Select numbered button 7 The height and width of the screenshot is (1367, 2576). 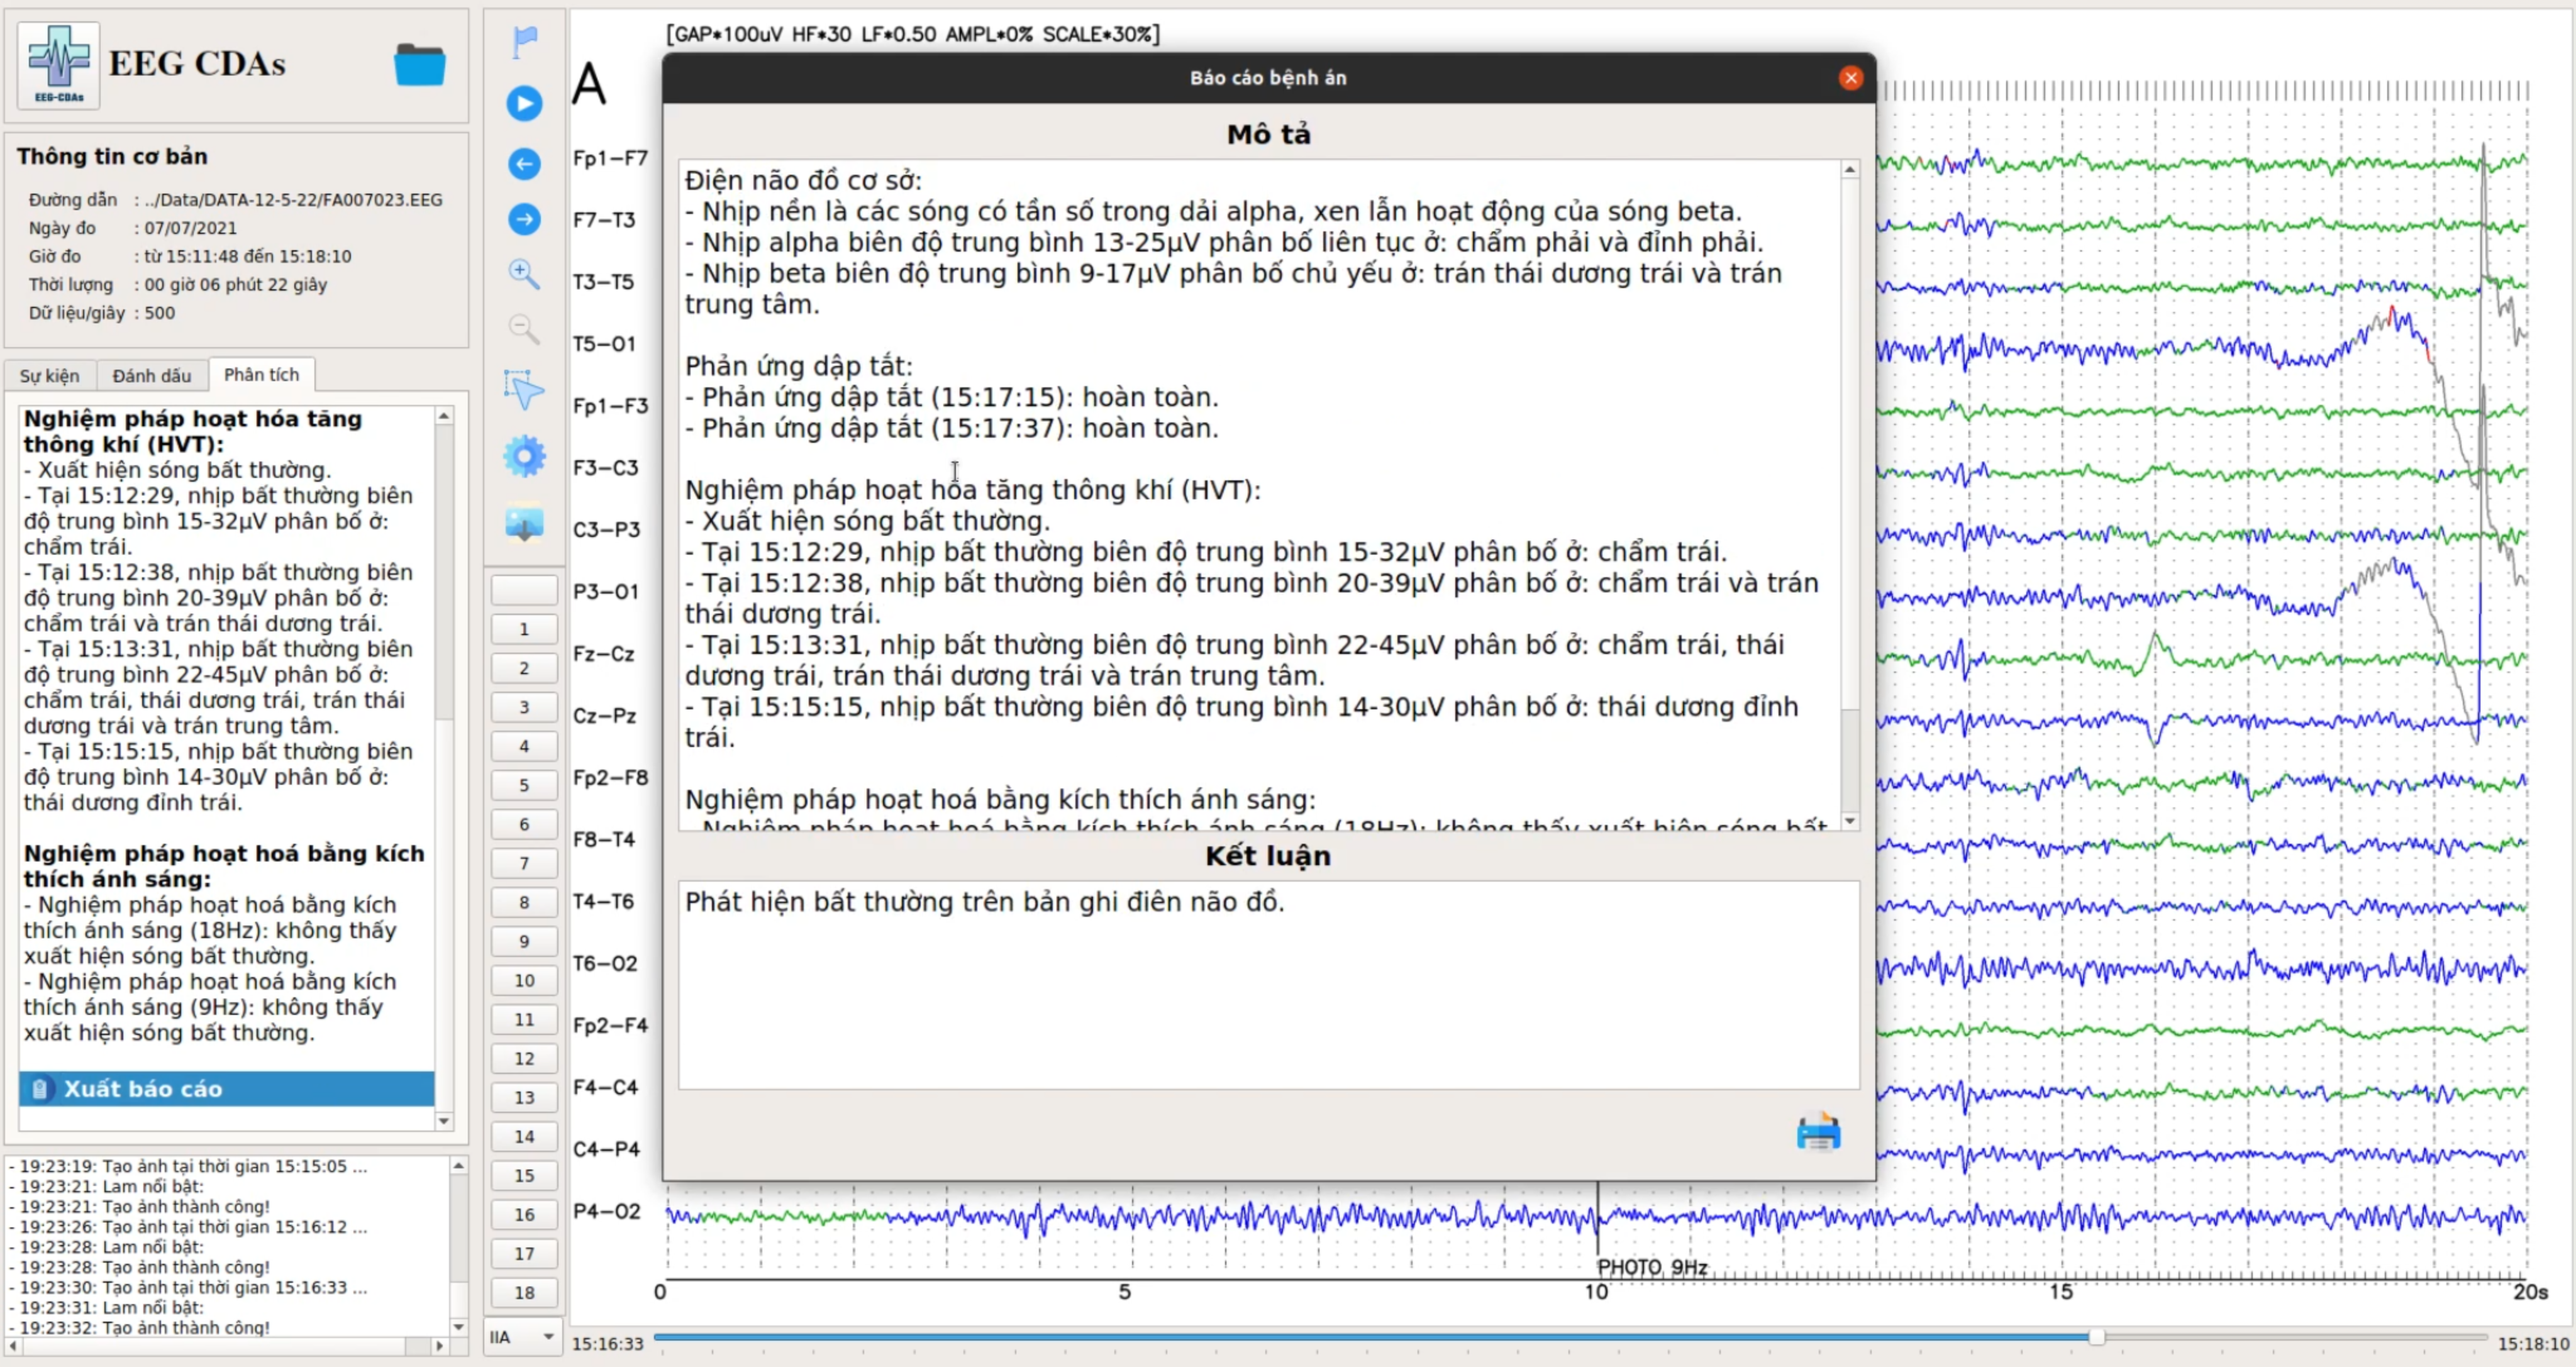(x=524, y=863)
